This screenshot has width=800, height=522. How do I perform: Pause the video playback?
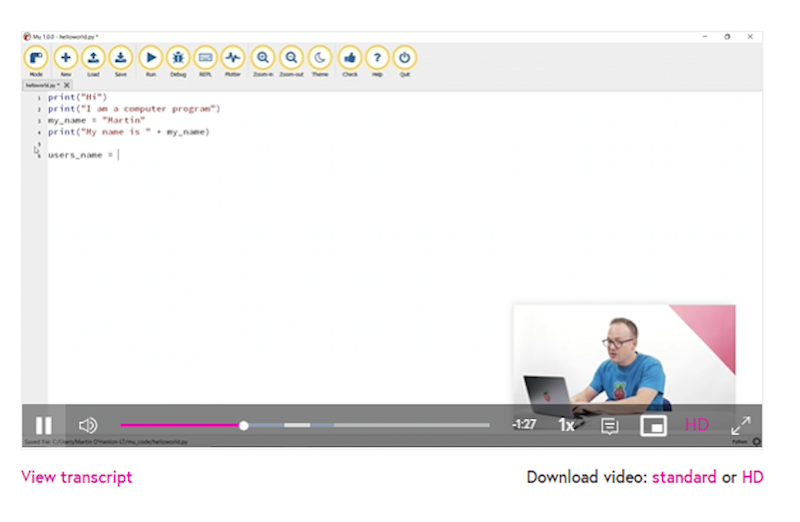44,425
